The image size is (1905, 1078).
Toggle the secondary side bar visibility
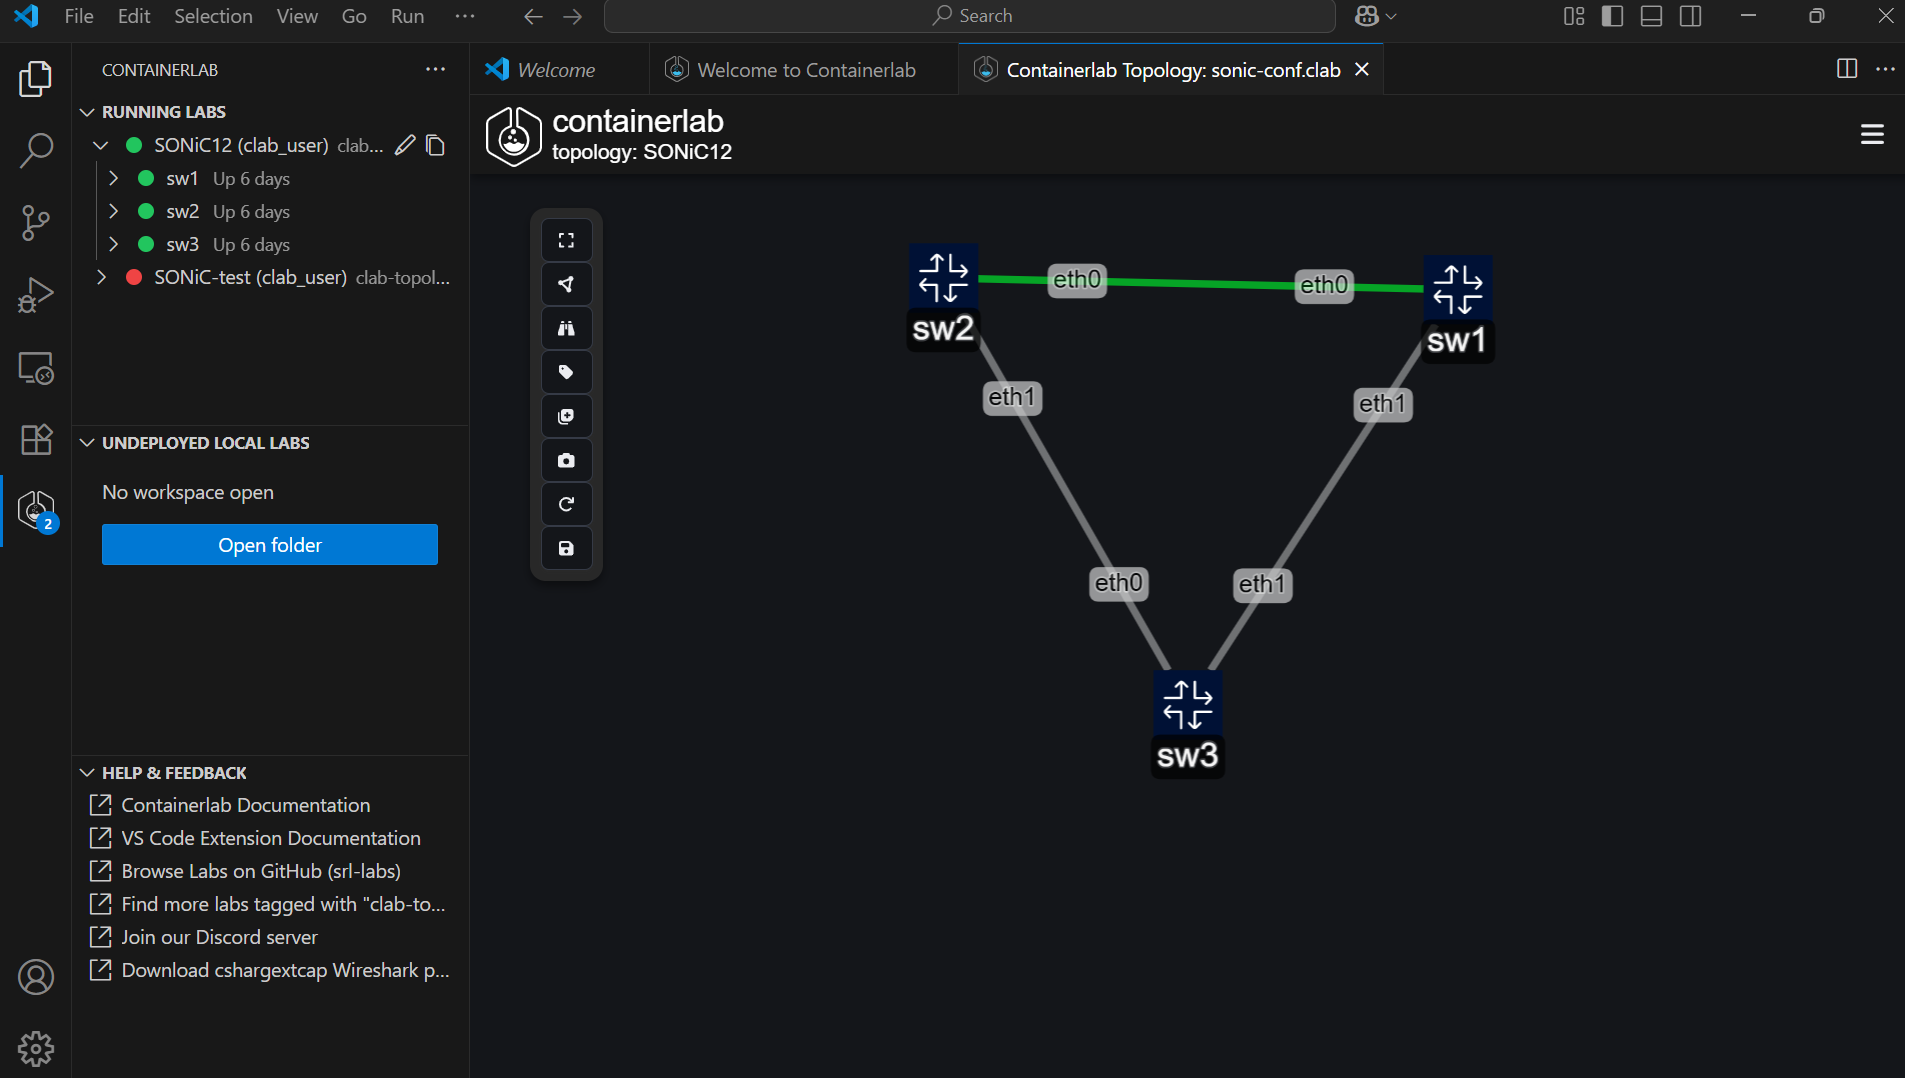(1690, 16)
